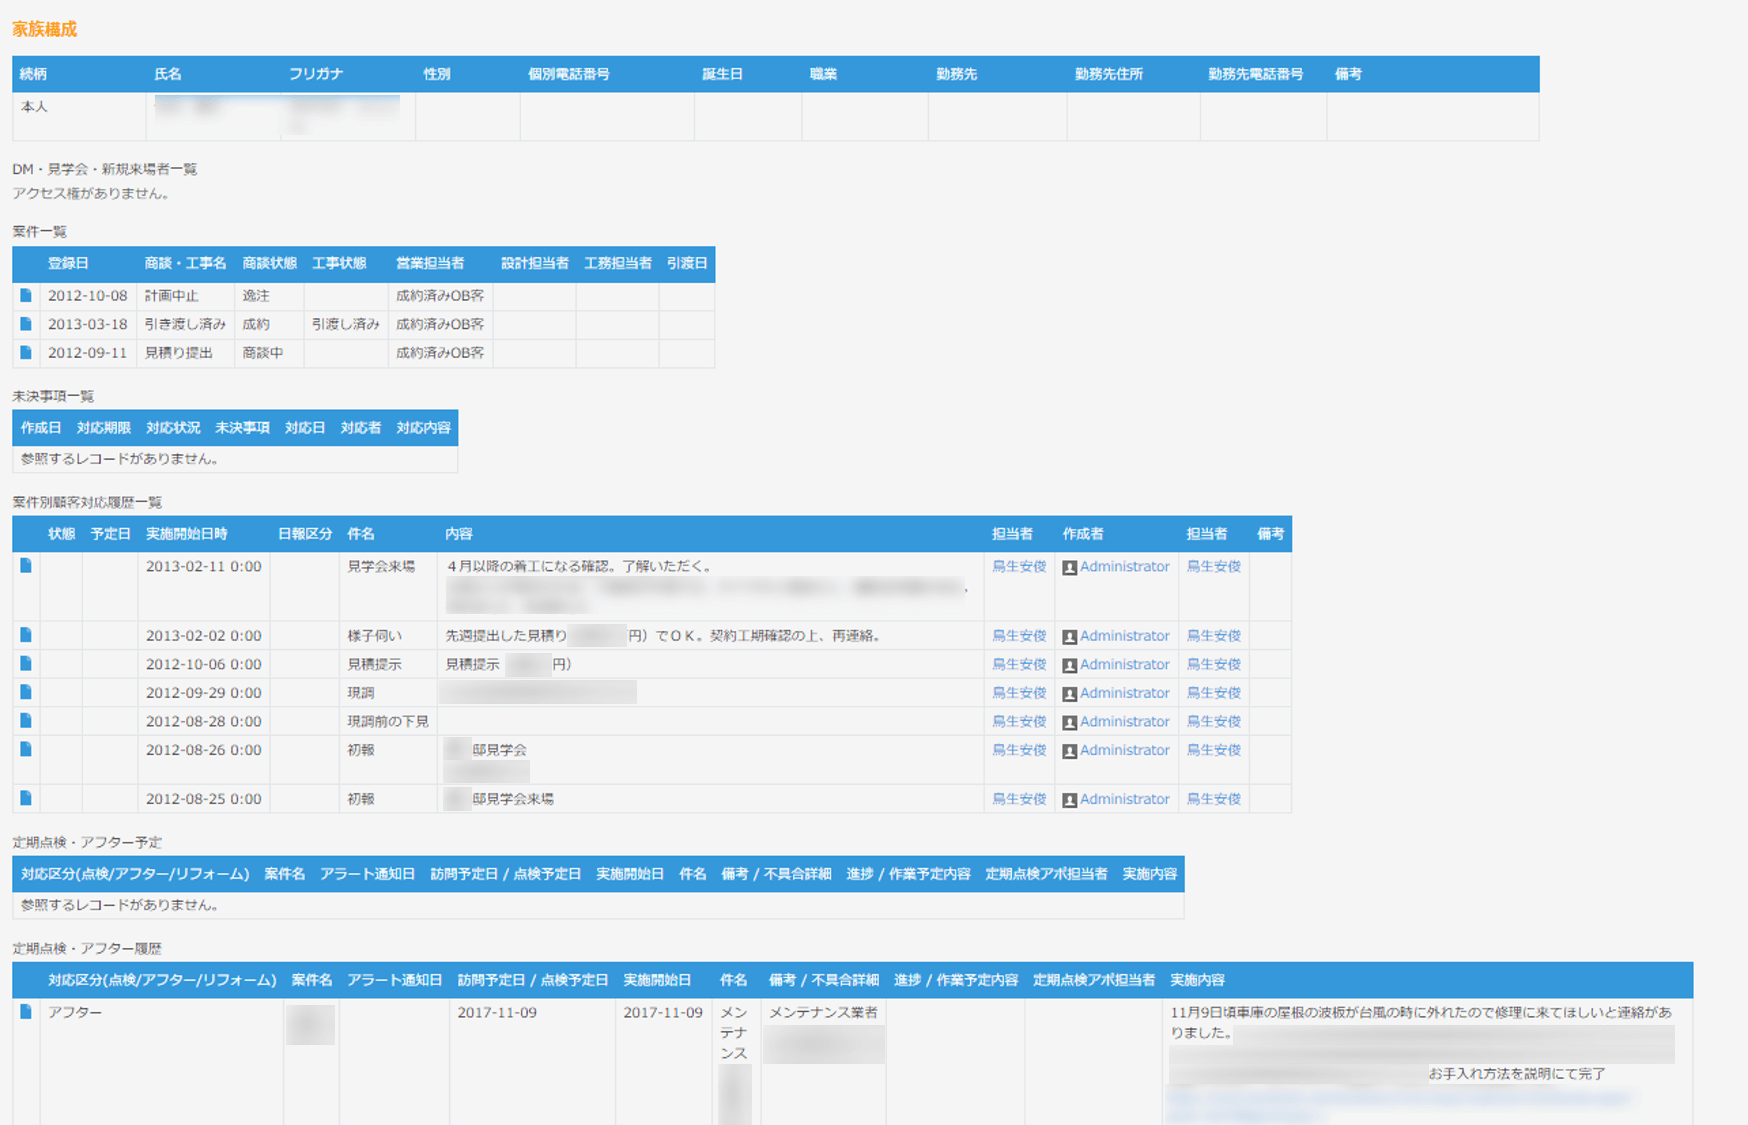Click Administrator user icon in 2013-02-11 row
The width and height of the screenshot is (1748, 1125).
tap(1069, 567)
